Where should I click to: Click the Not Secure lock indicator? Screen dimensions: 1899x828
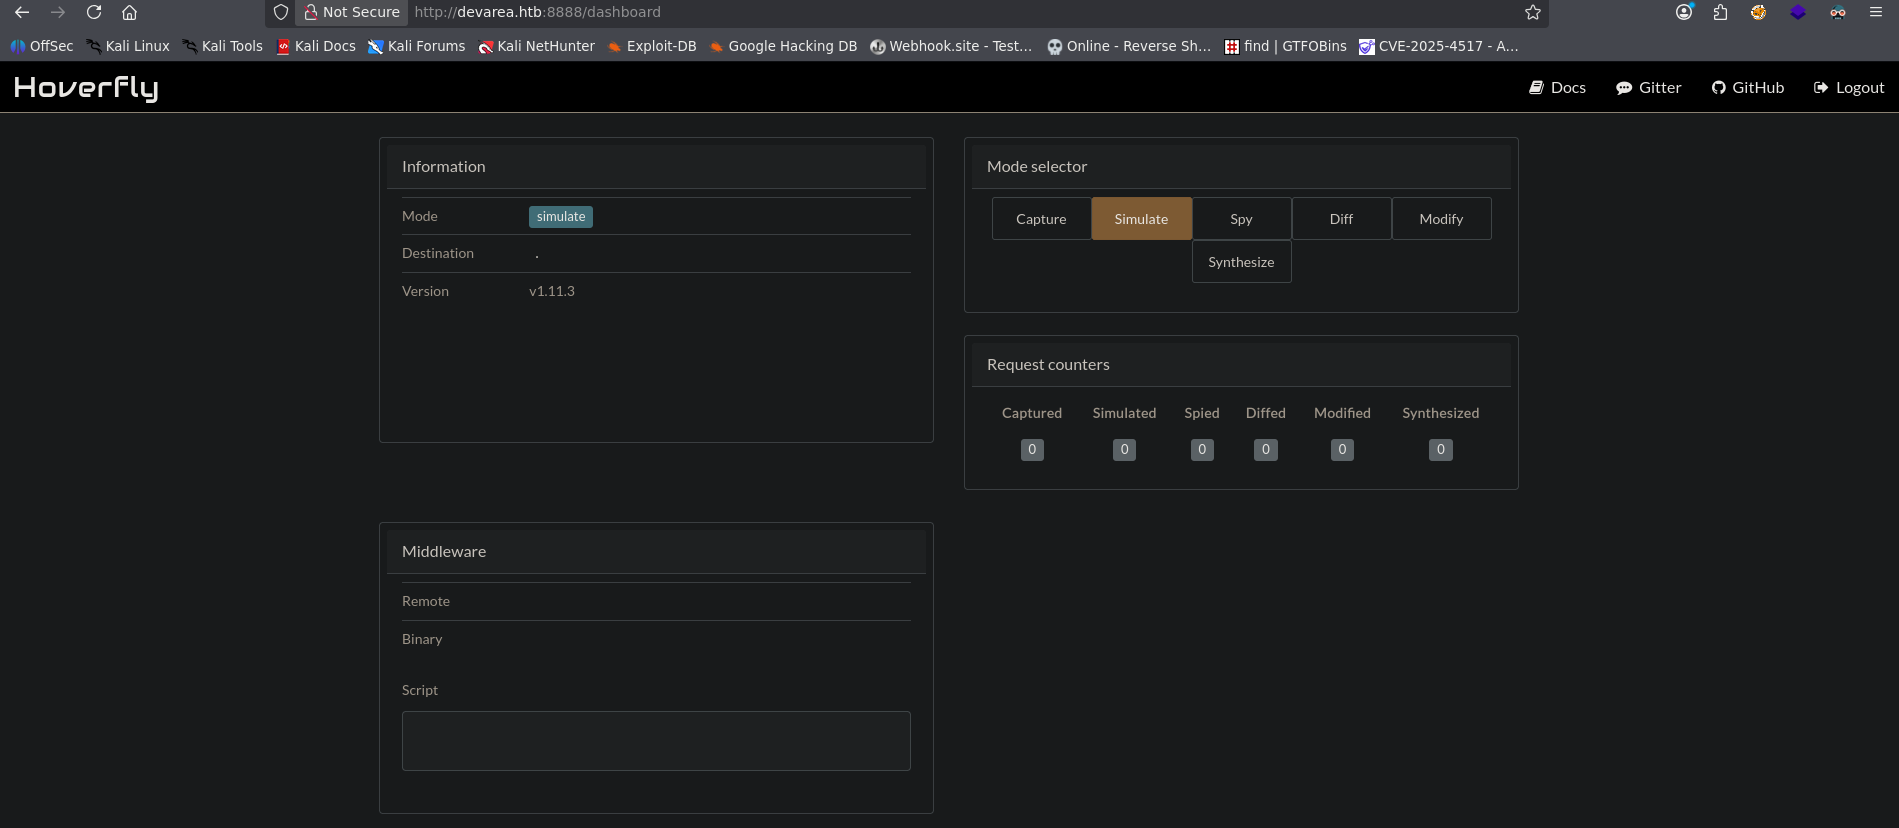[x=352, y=12]
